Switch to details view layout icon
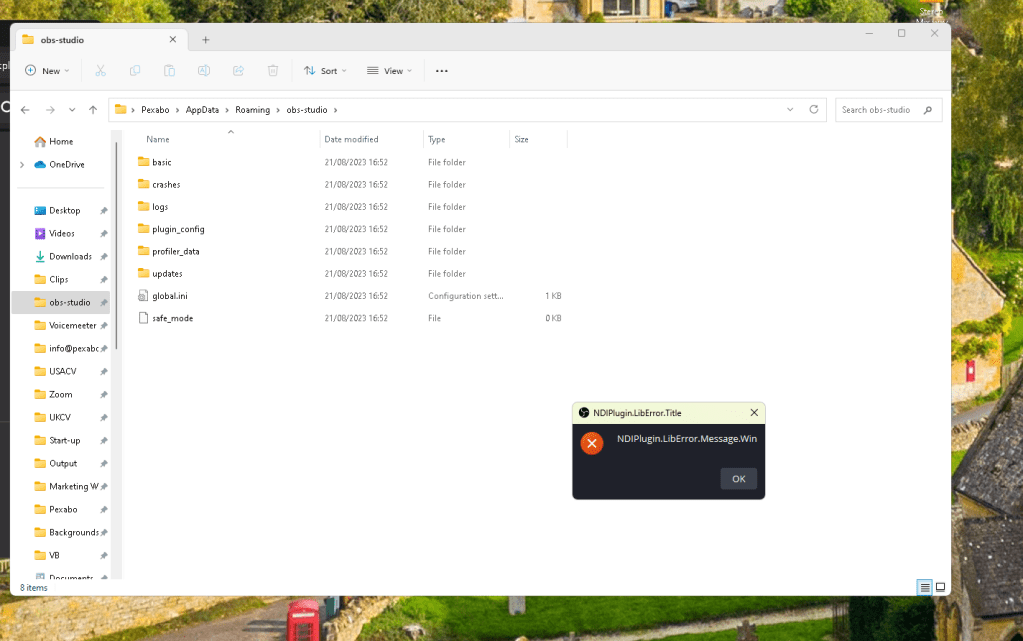Screen dimensions: 1023x641 pos(924,587)
